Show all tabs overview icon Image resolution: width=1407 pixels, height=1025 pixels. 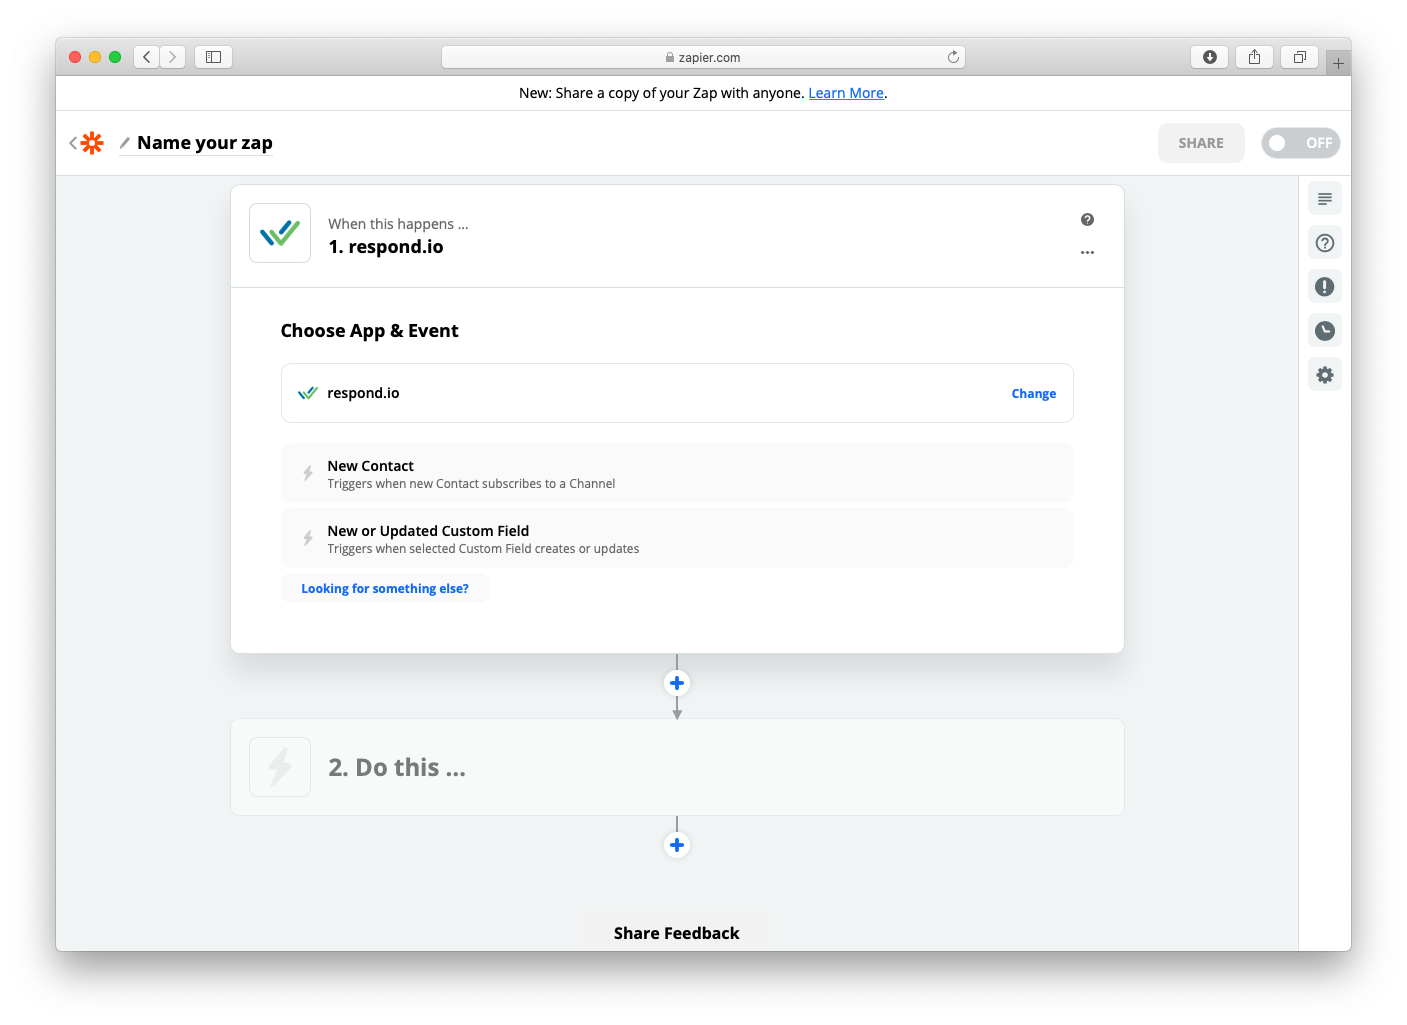point(1299,57)
